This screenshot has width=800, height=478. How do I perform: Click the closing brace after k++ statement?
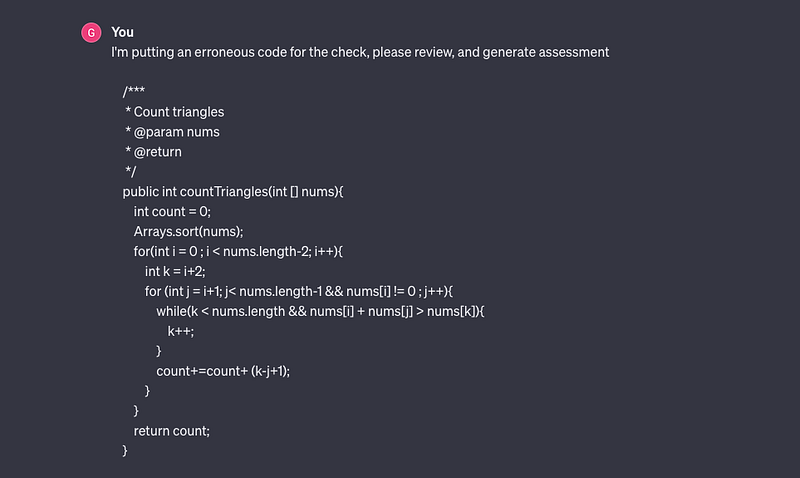tap(159, 351)
